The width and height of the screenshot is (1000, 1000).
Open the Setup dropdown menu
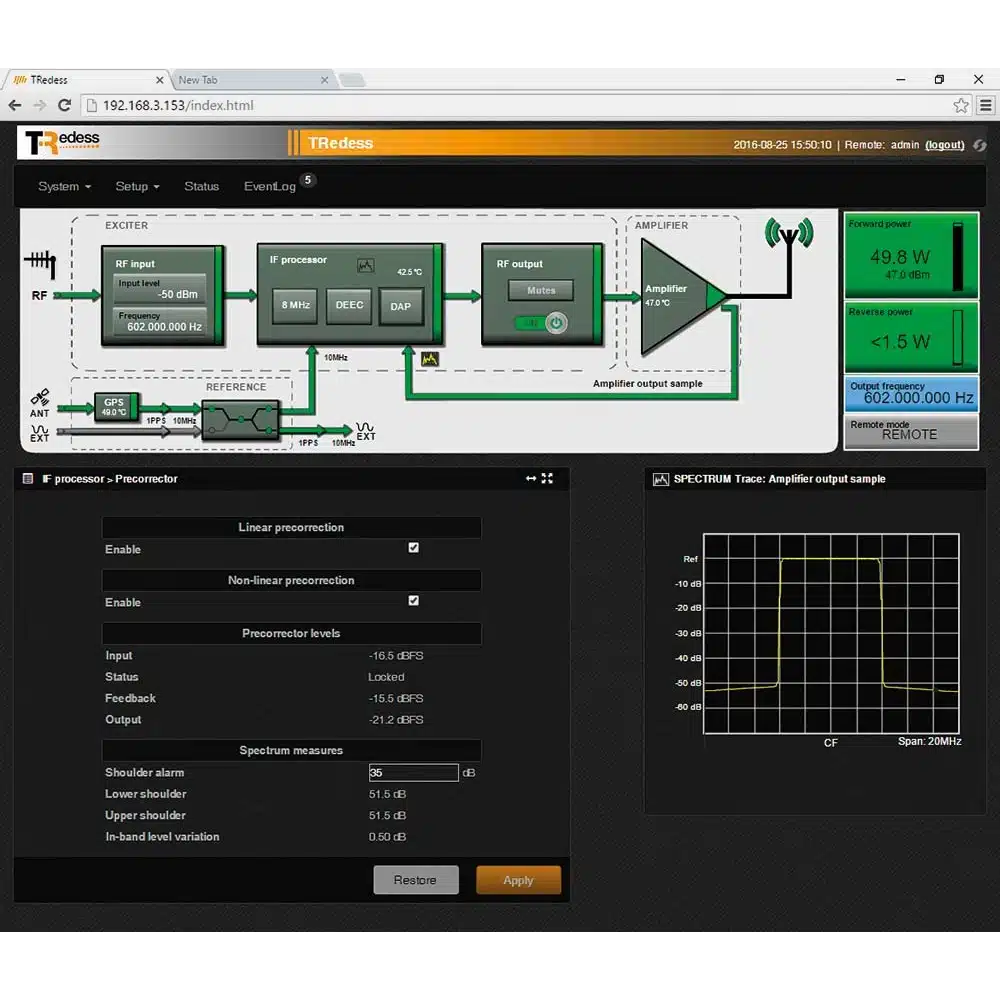click(137, 186)
